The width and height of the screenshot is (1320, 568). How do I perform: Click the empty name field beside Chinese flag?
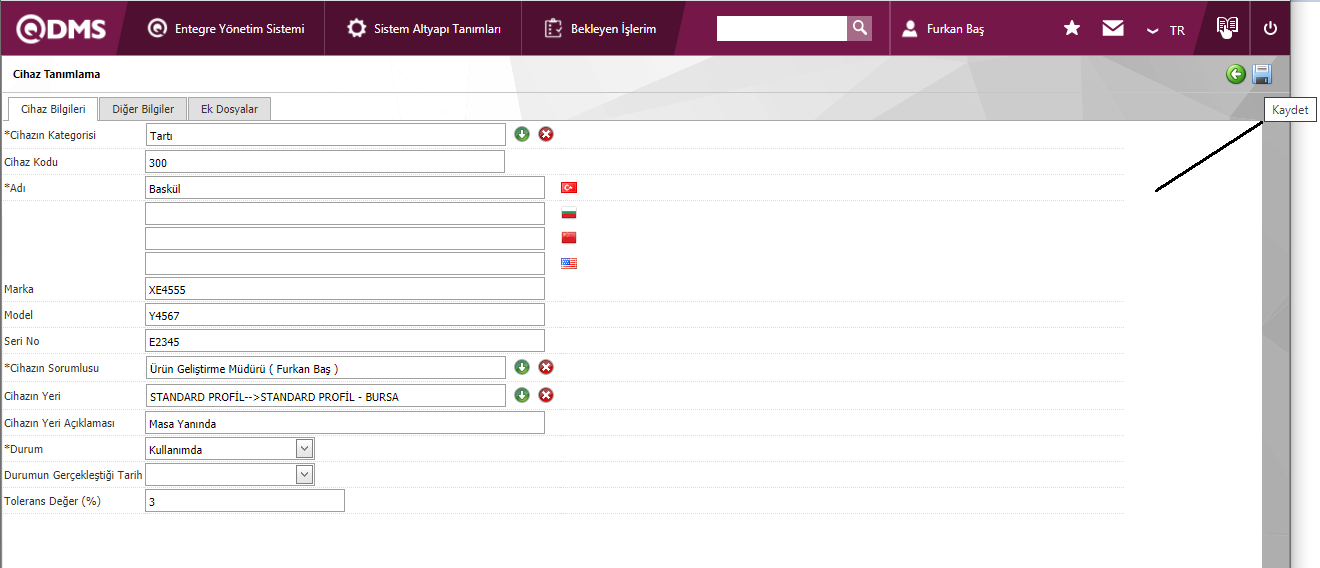click(345, 239)
